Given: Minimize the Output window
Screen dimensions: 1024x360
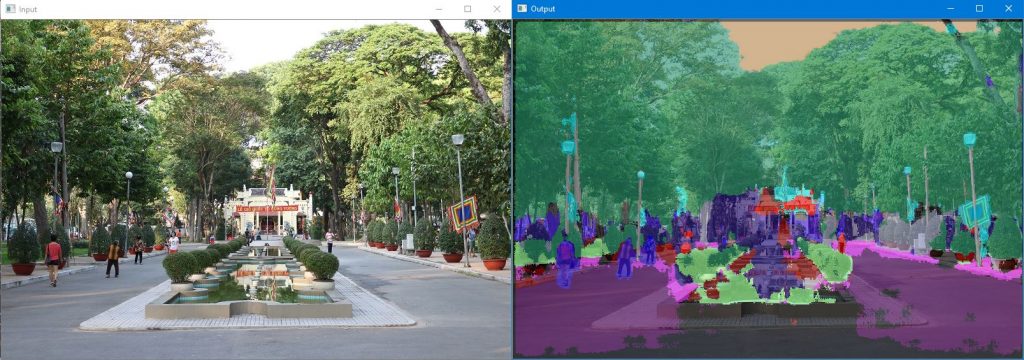Looking at the screenshot, I should [x=950, y=8].
